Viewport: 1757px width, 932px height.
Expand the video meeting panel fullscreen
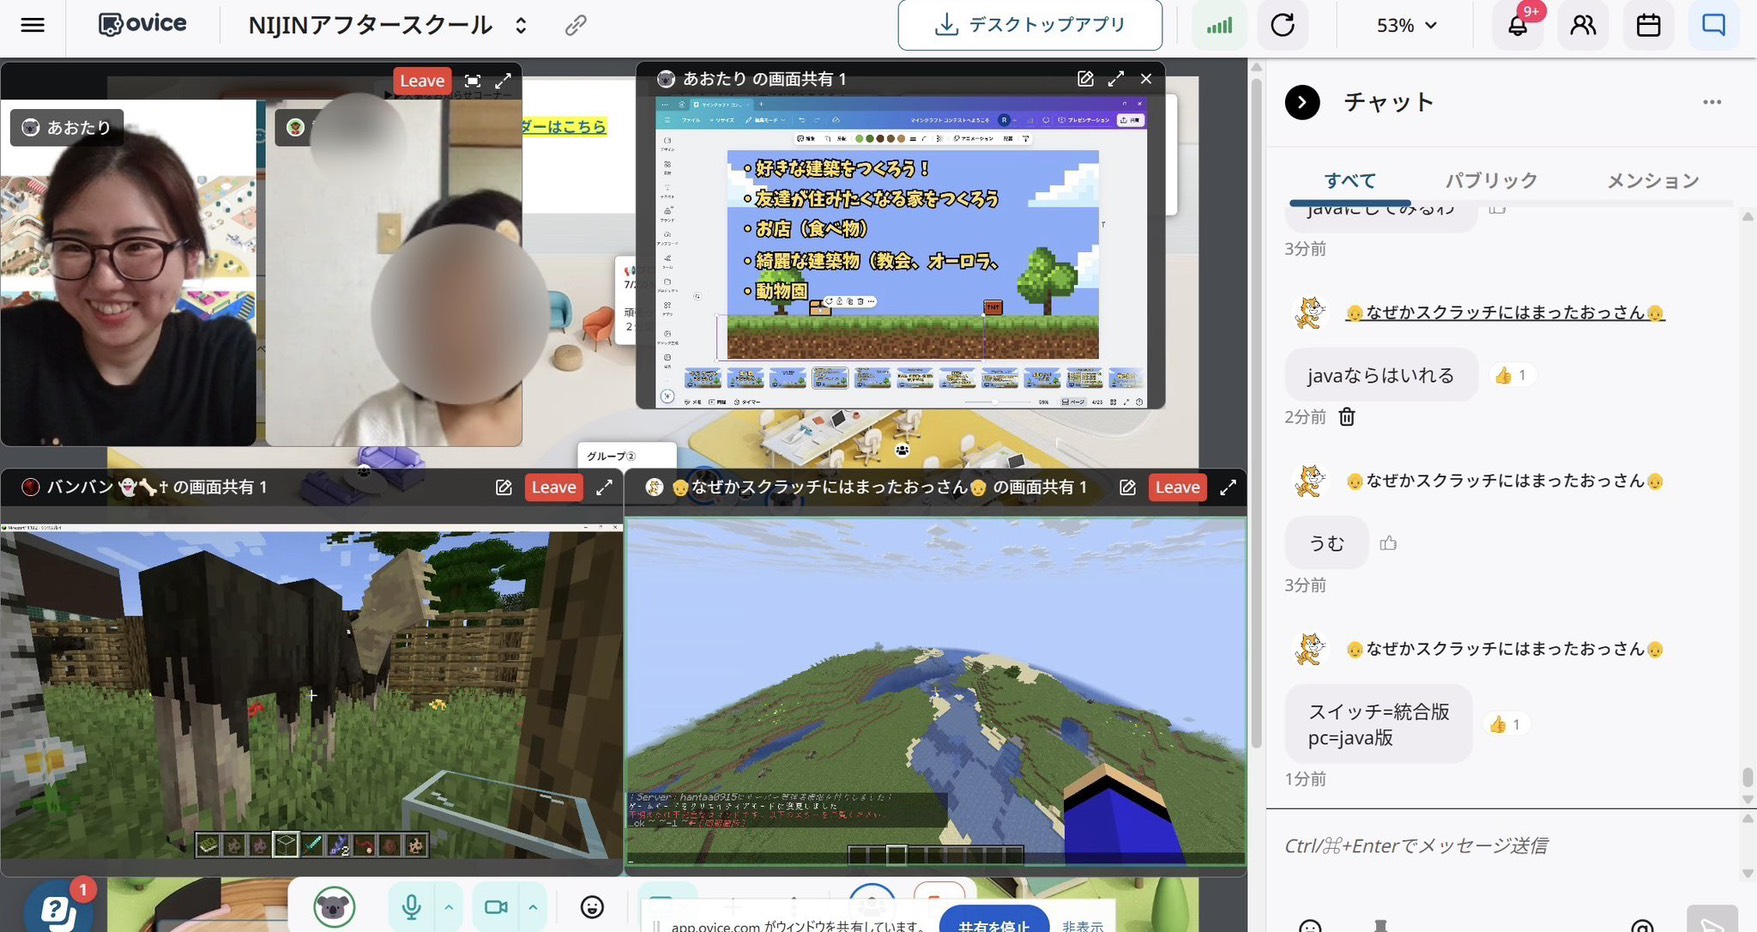coord(504,80)
